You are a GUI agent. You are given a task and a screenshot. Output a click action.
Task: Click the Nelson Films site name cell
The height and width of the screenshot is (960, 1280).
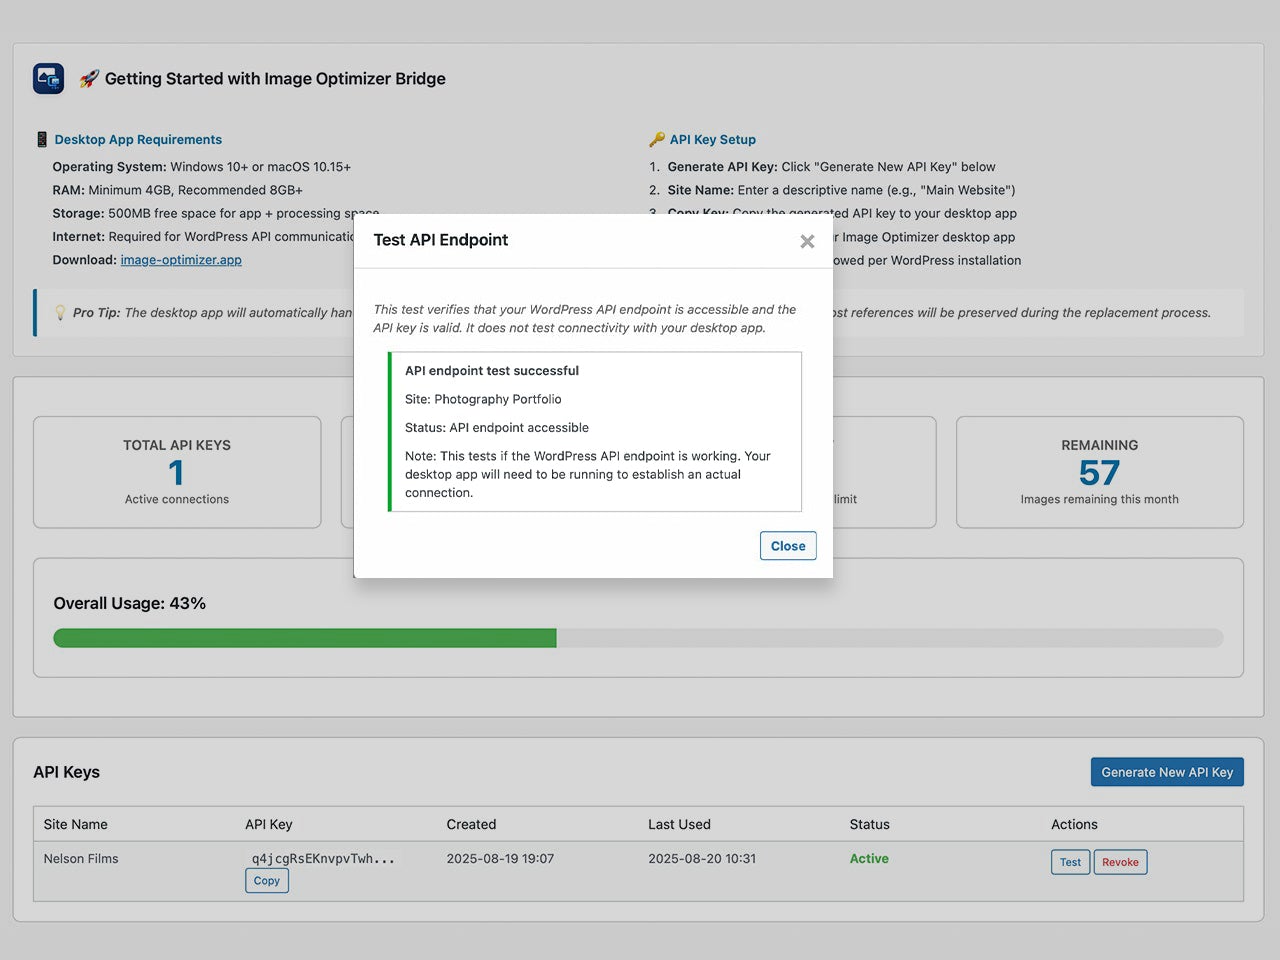point(81,858)
